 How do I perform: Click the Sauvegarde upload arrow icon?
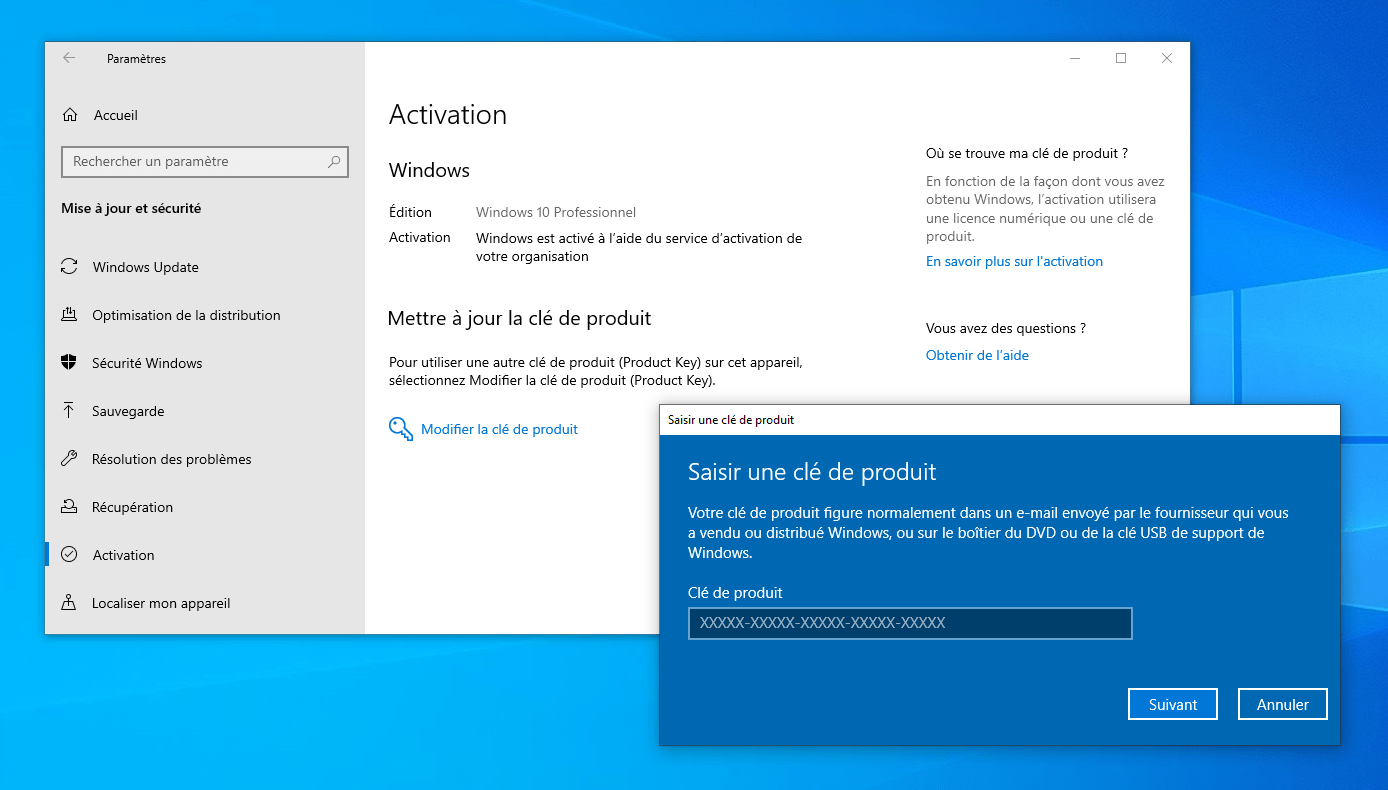pos(69,411)
